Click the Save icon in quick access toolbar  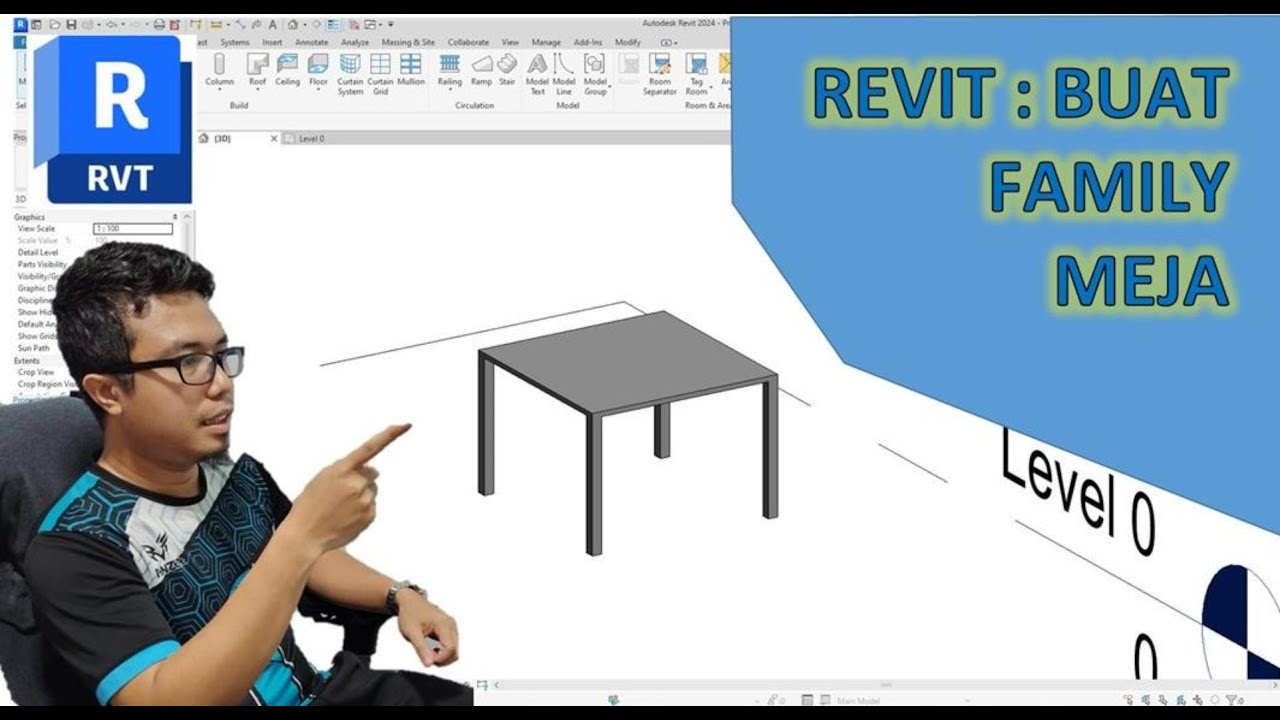pos(71,25)
